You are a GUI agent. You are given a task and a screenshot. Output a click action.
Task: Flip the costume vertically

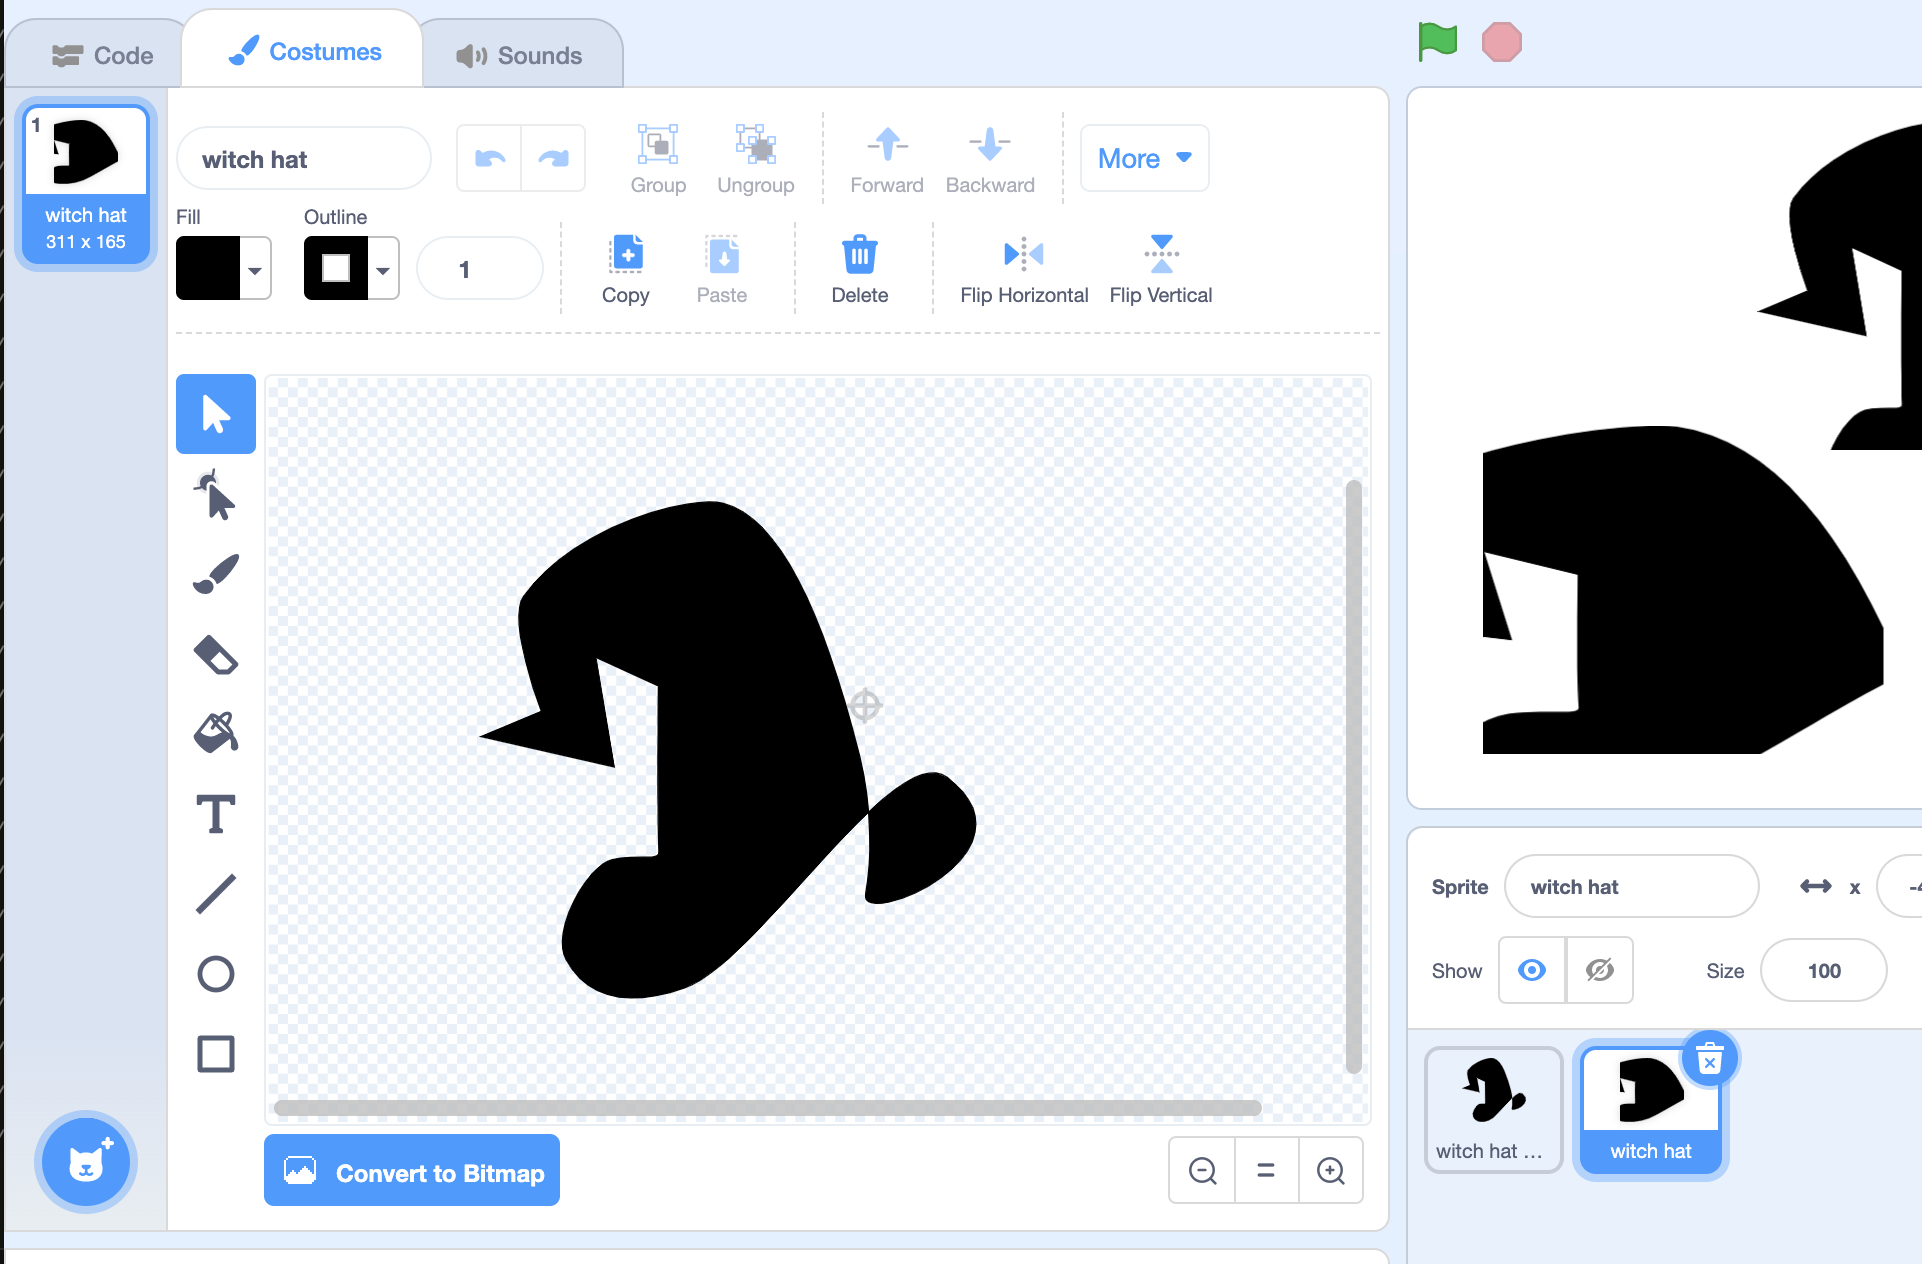coord(1161,270)
